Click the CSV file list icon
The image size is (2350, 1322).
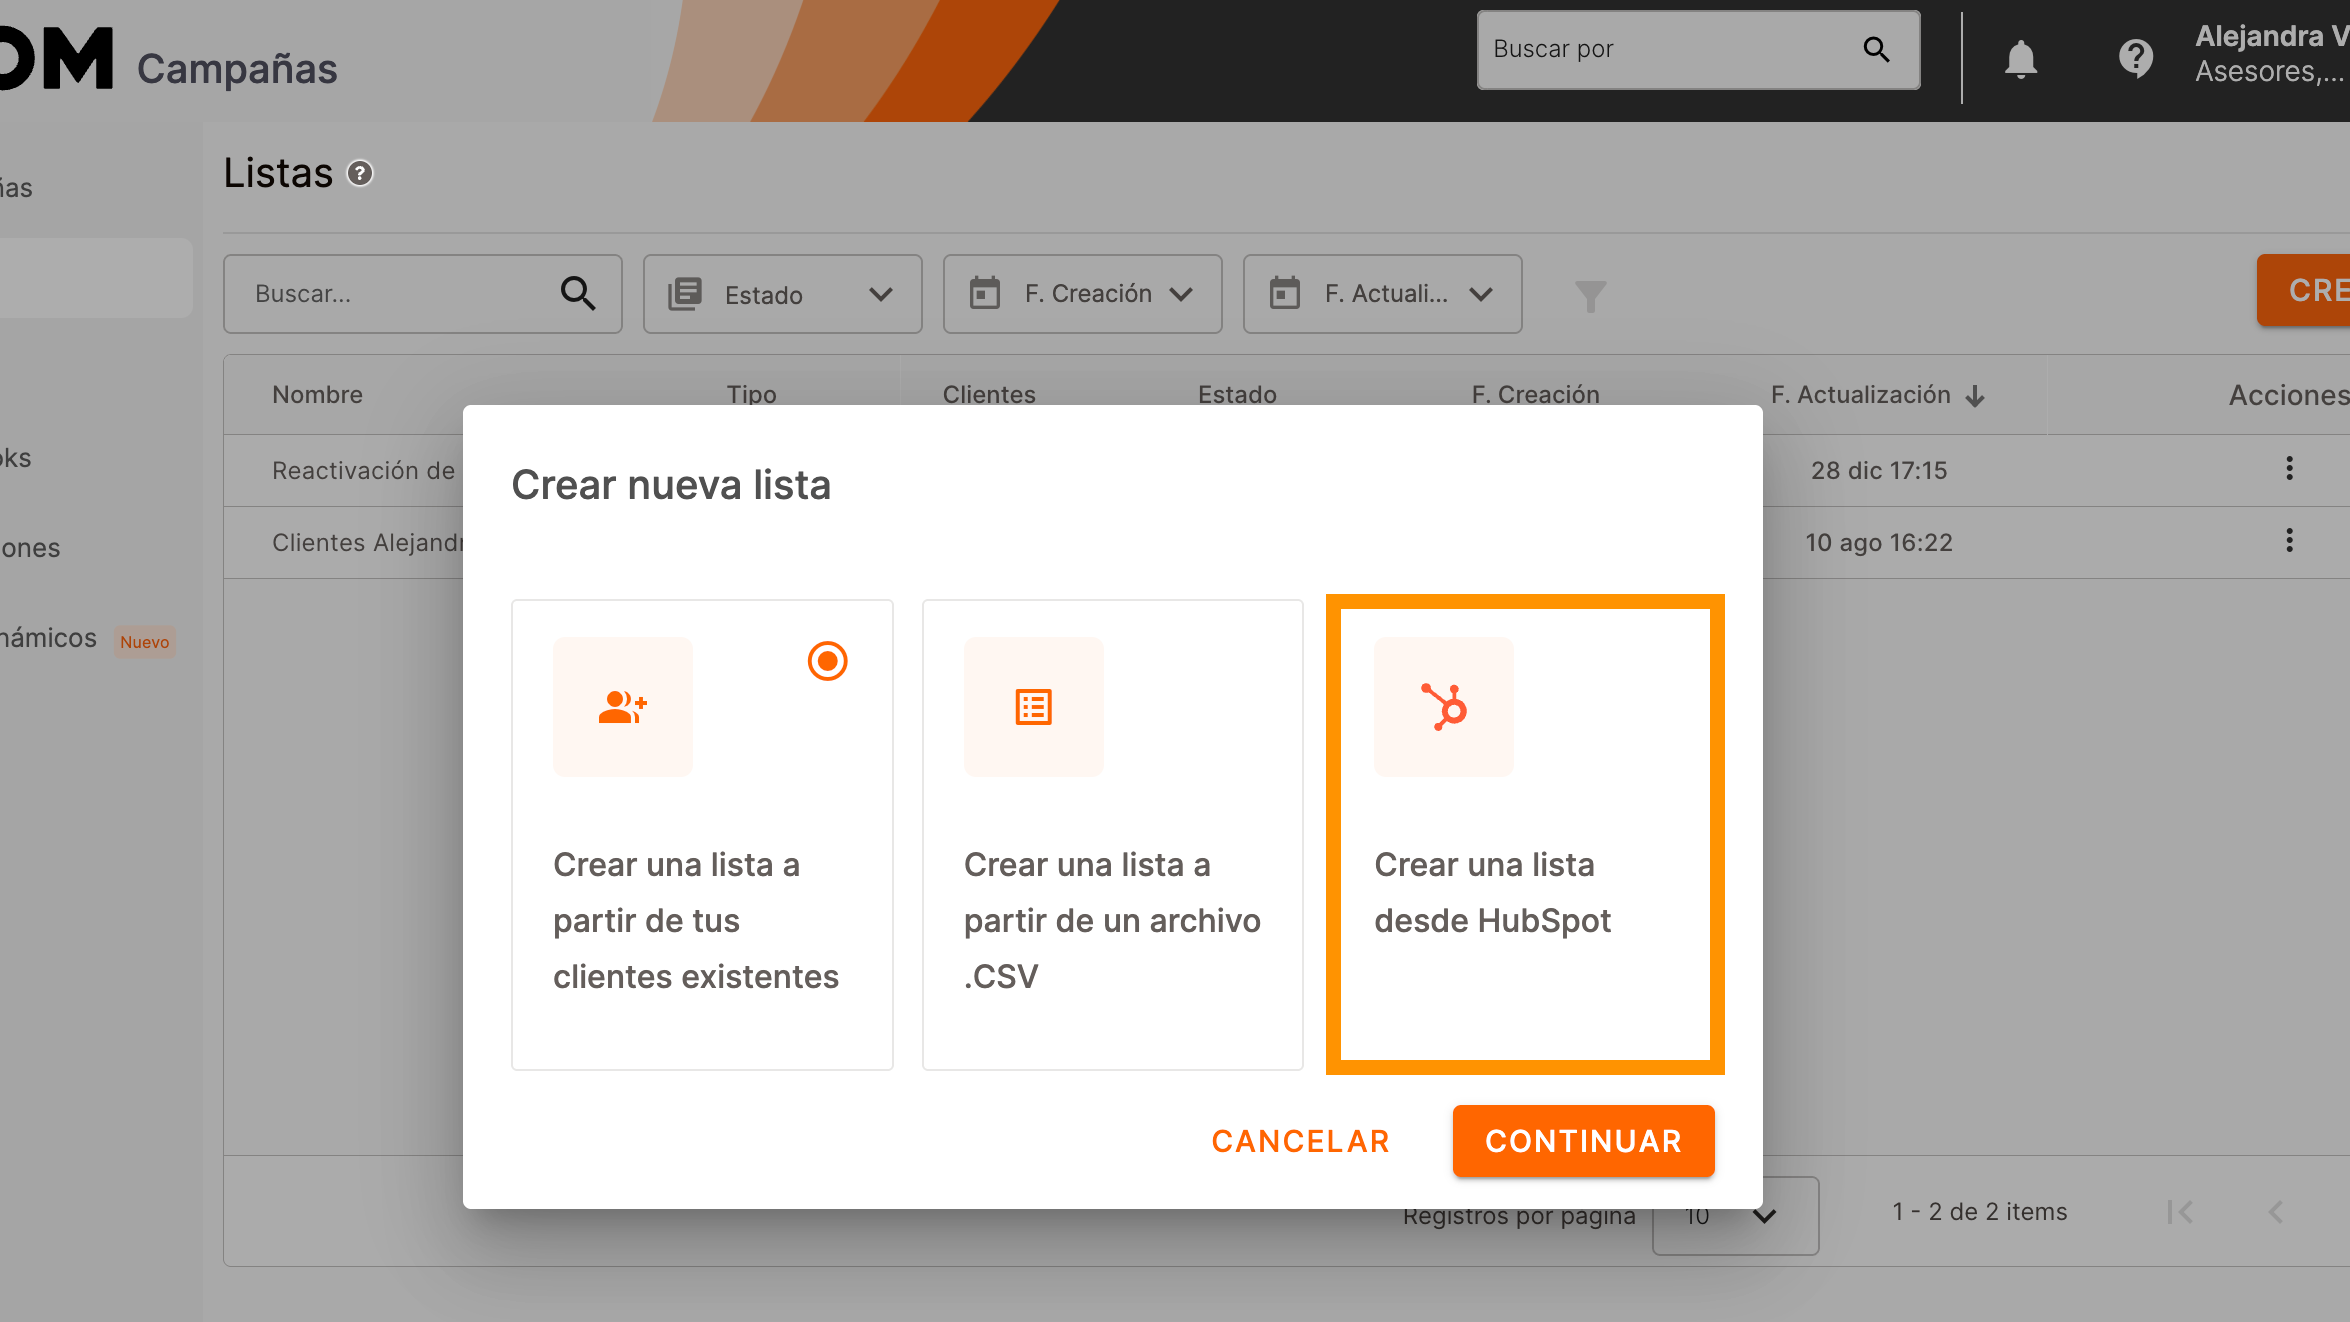tap(1033, 707)
